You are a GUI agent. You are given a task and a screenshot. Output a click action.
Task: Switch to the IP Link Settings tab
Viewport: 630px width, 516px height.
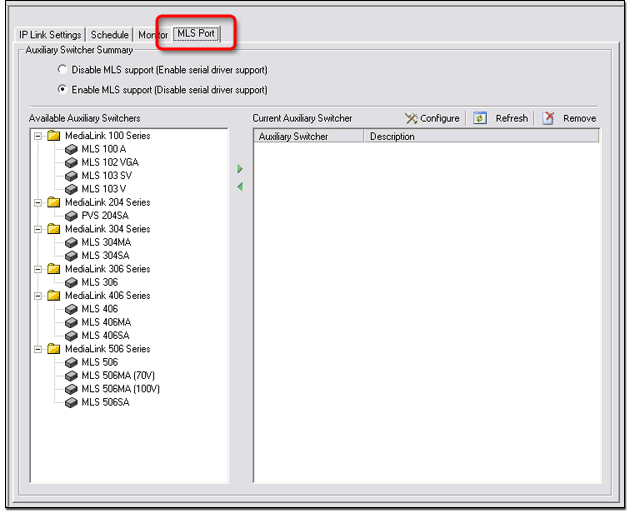(50, 35)
